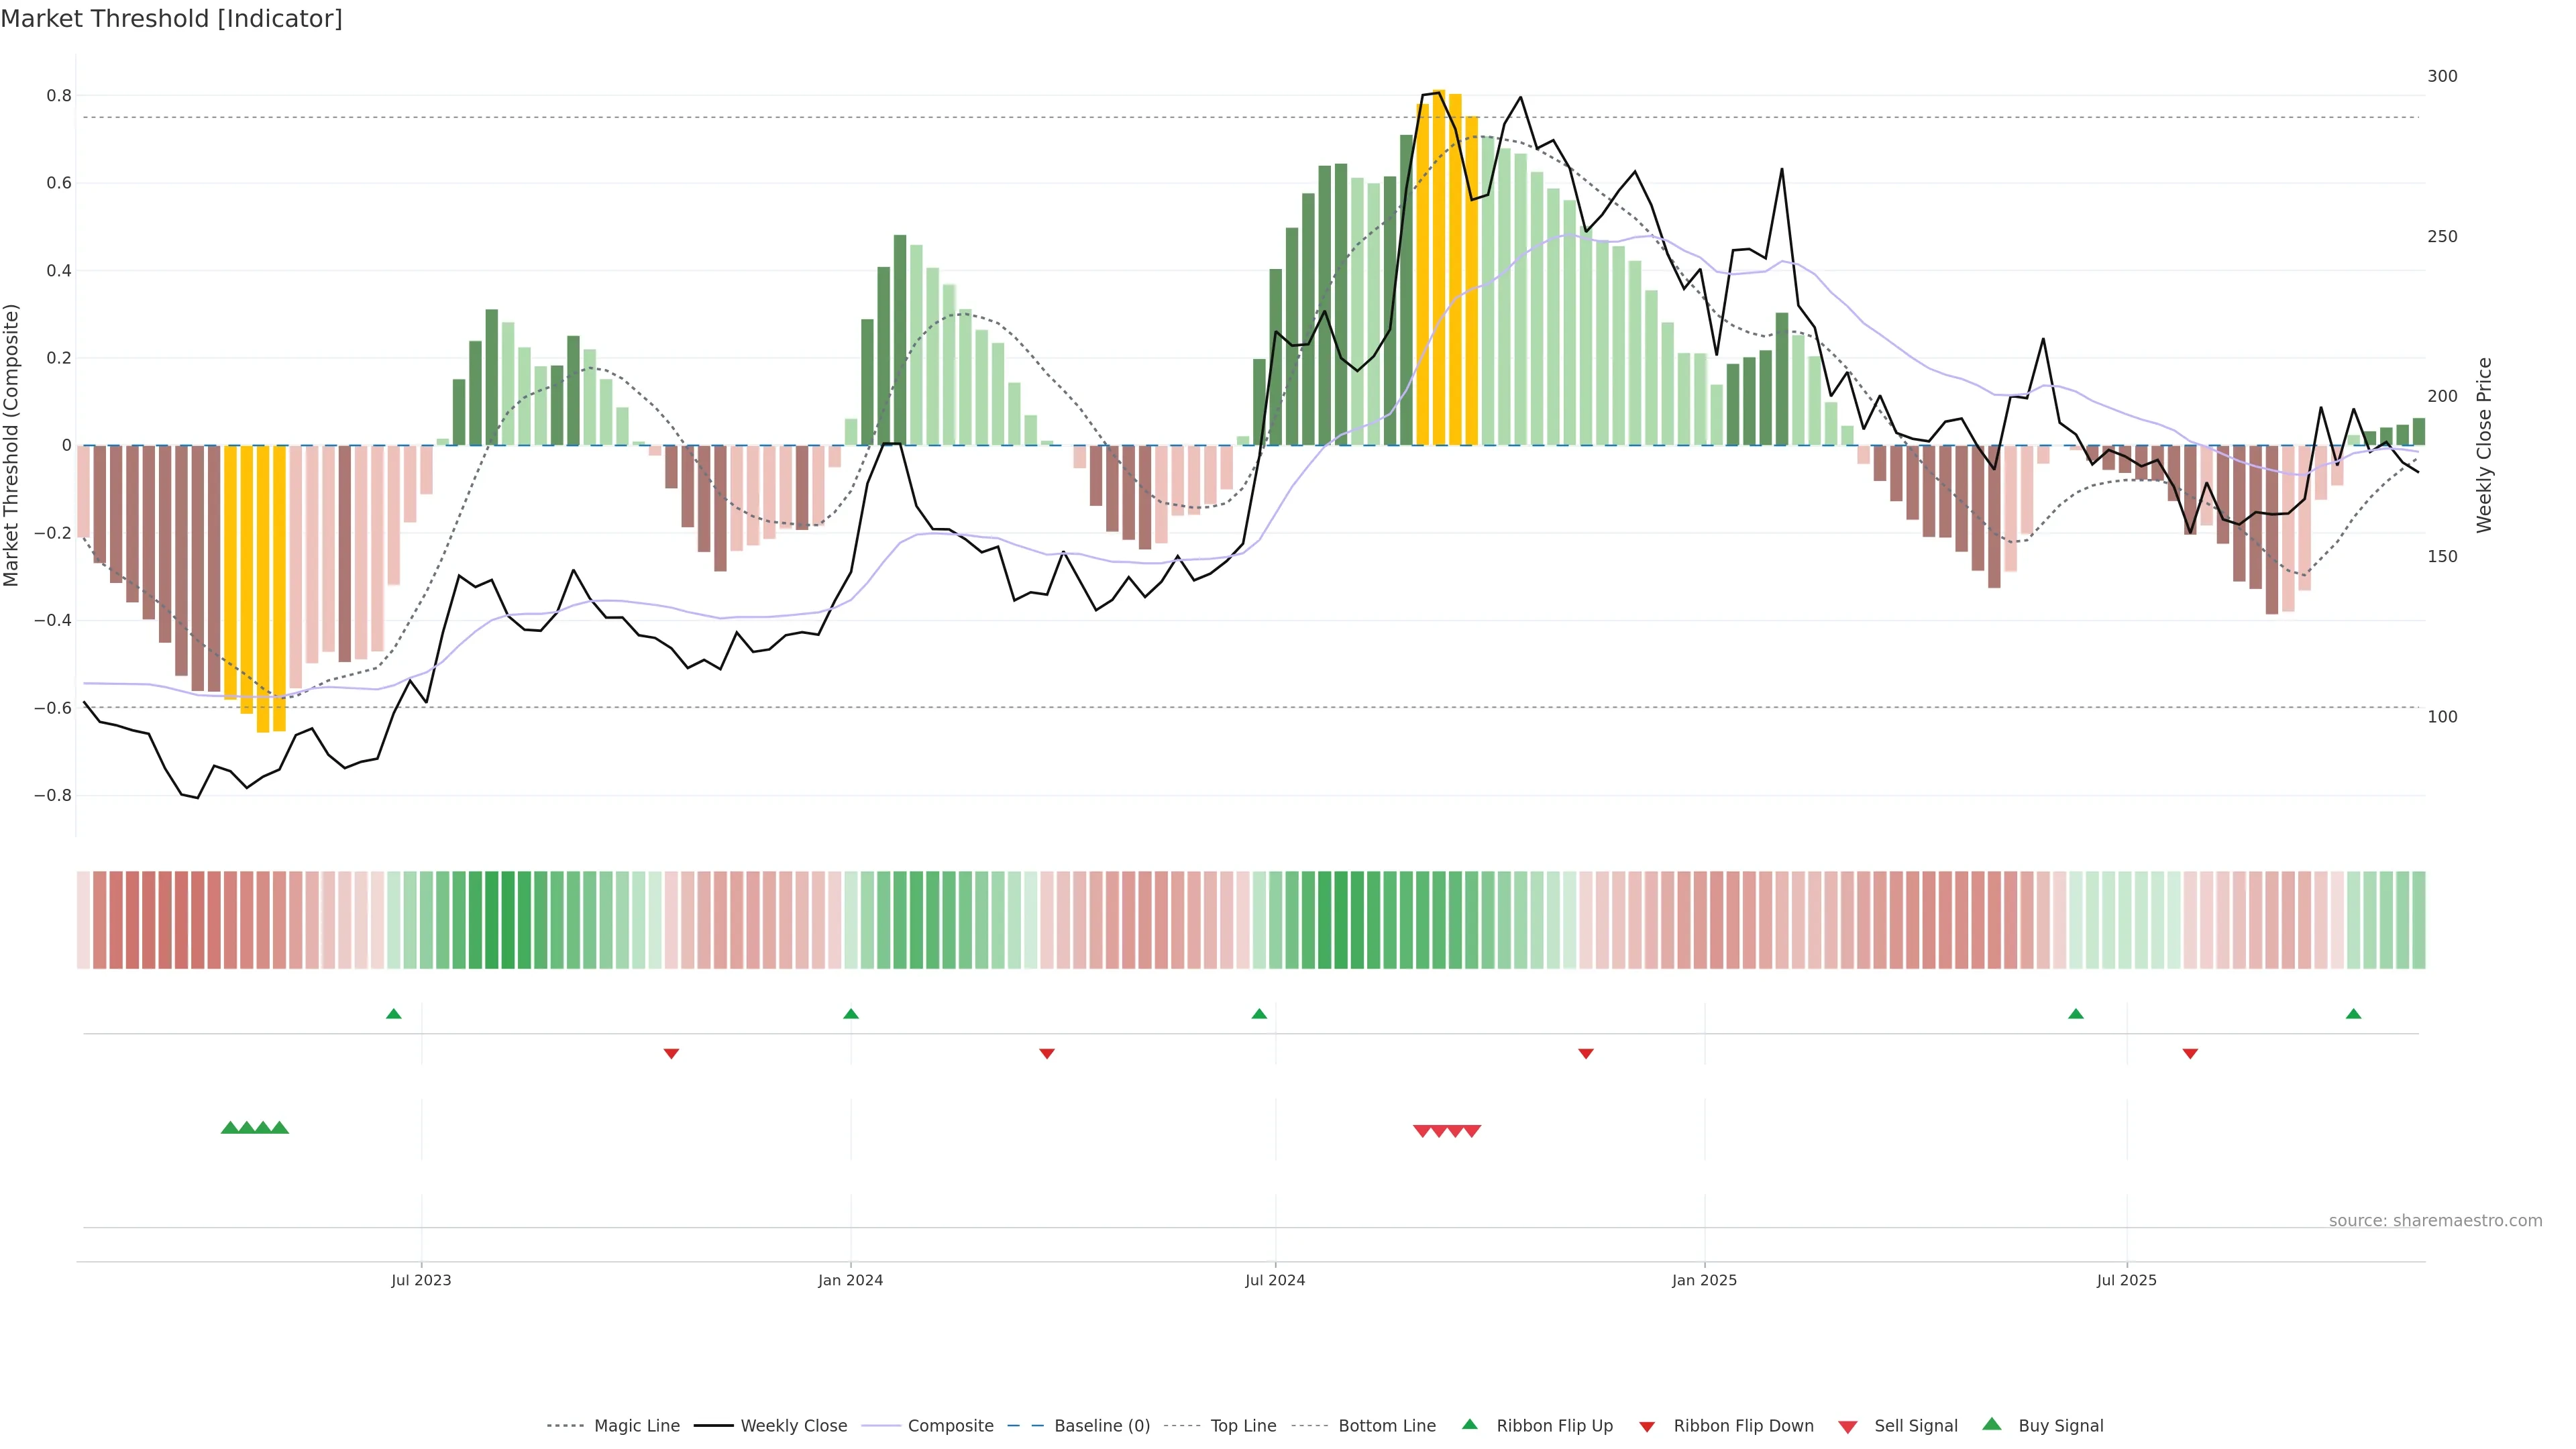Click the Market Threshold [Indicator] title
Viewport: 2576px width, 1449px height.
pos(172,19)
